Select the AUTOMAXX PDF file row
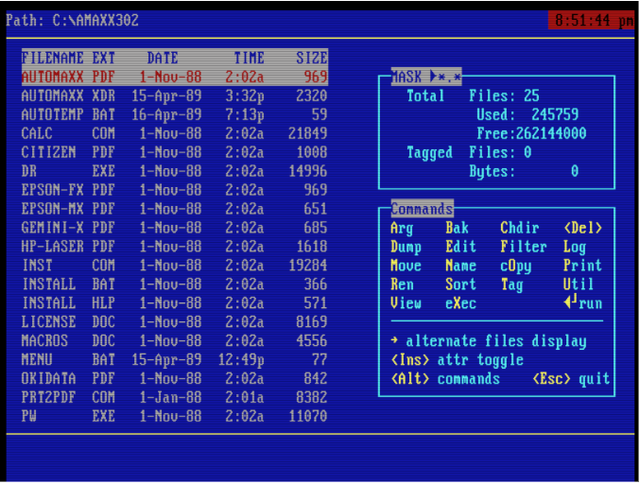This screenshot has width=640, height=484. click(175, 77)
